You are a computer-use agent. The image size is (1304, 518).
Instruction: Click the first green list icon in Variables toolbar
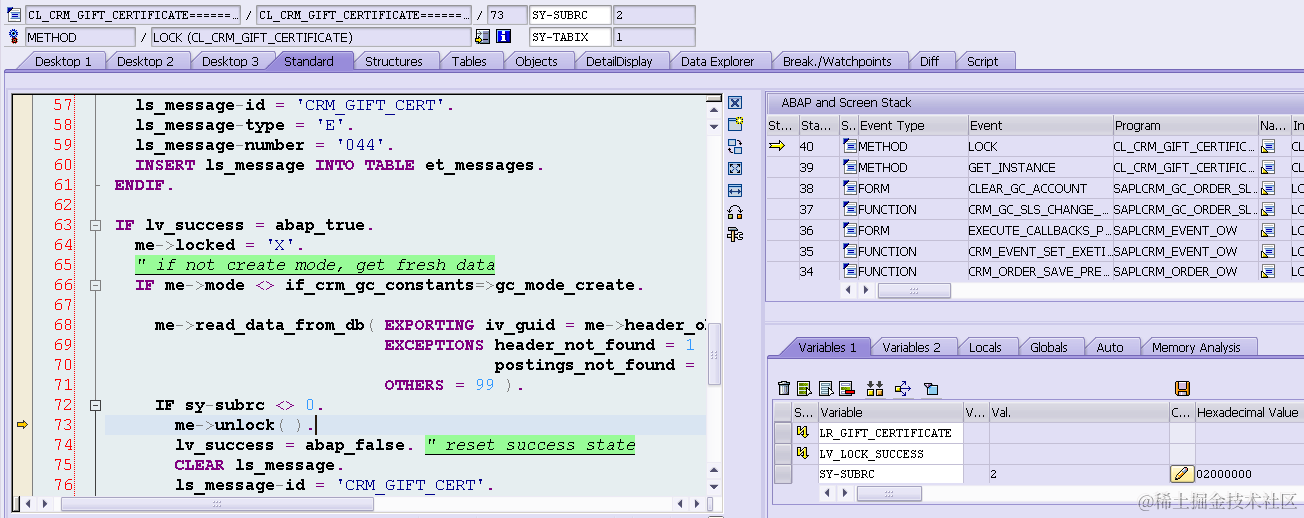804,388
